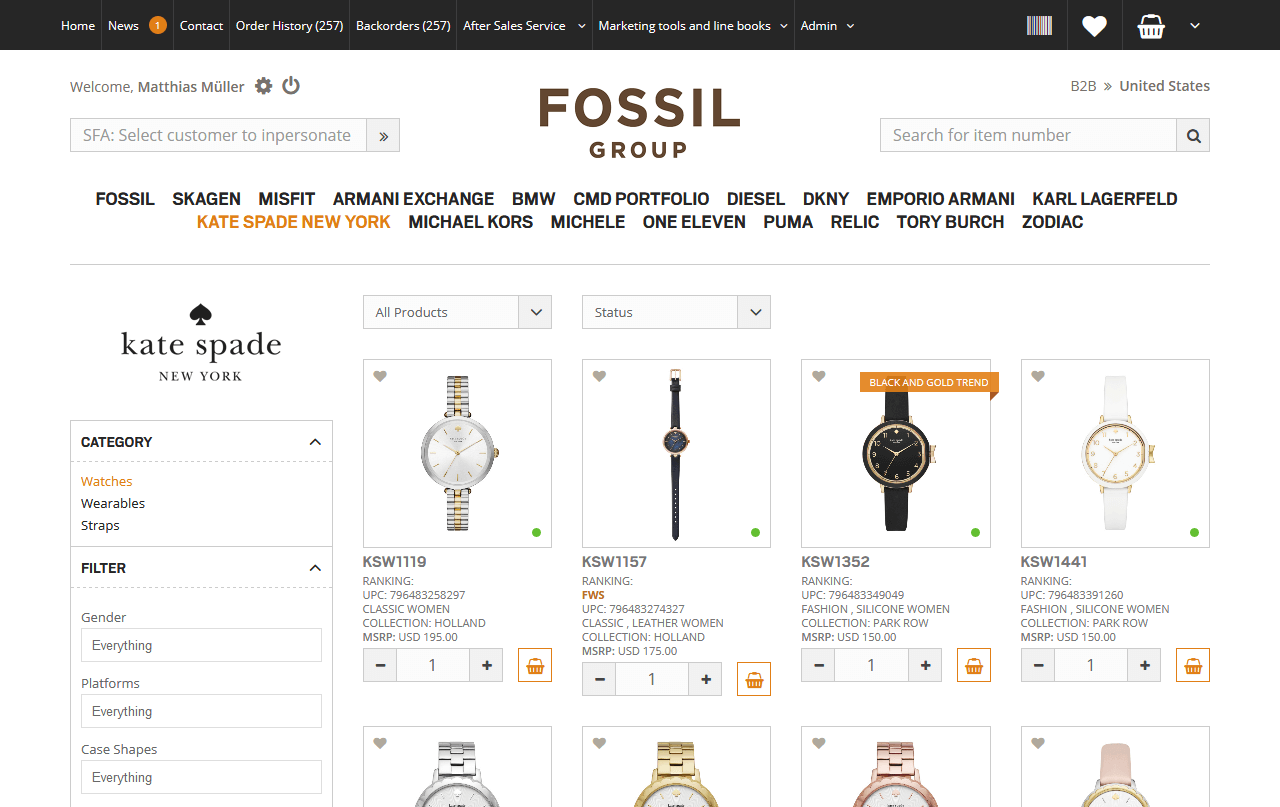Open the shopping basket in header
Image resolution: width=1280 pixels, height=807 pixels.
coord(1151,26)
